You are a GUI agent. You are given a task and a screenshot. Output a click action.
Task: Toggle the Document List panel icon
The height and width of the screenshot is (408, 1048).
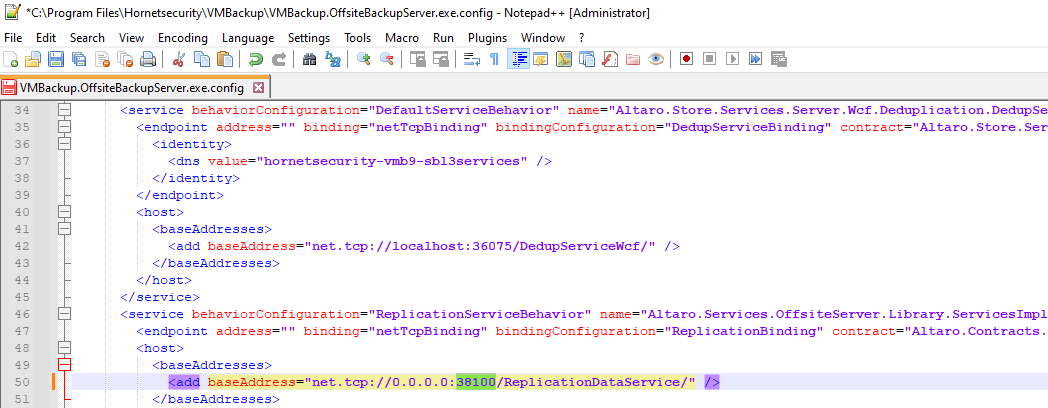[x=587, y=60]
